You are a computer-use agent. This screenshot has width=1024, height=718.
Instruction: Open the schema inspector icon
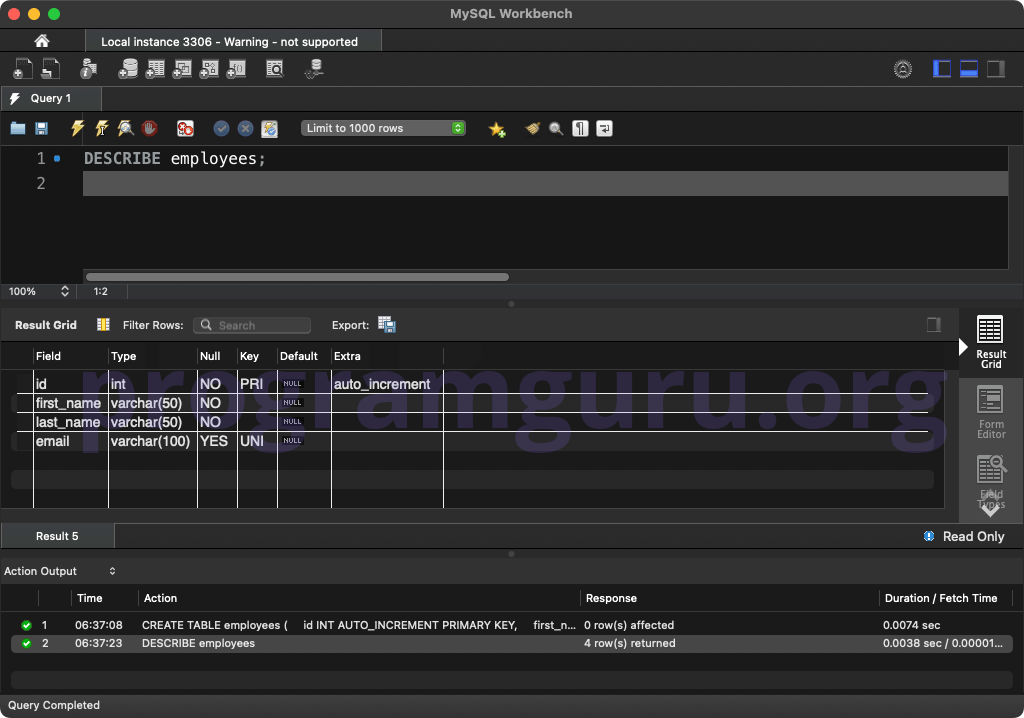coord(88,69)
